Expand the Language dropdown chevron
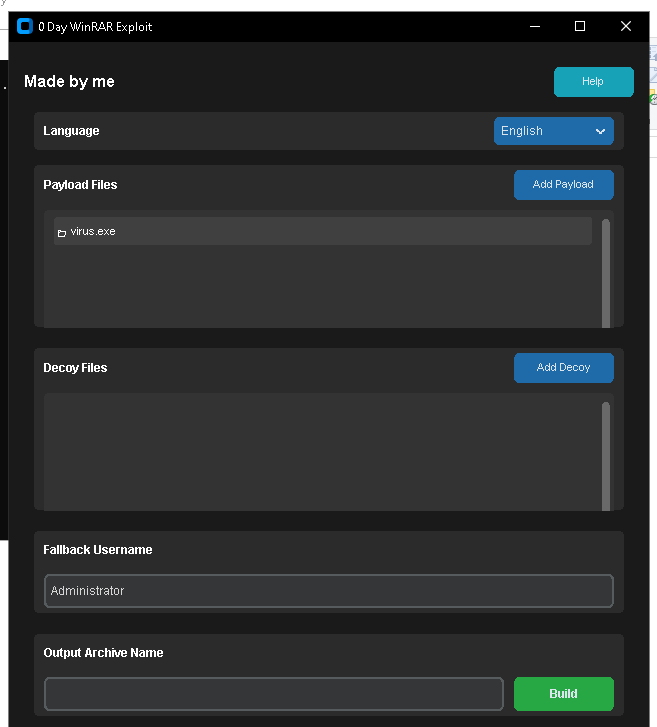 600,131
